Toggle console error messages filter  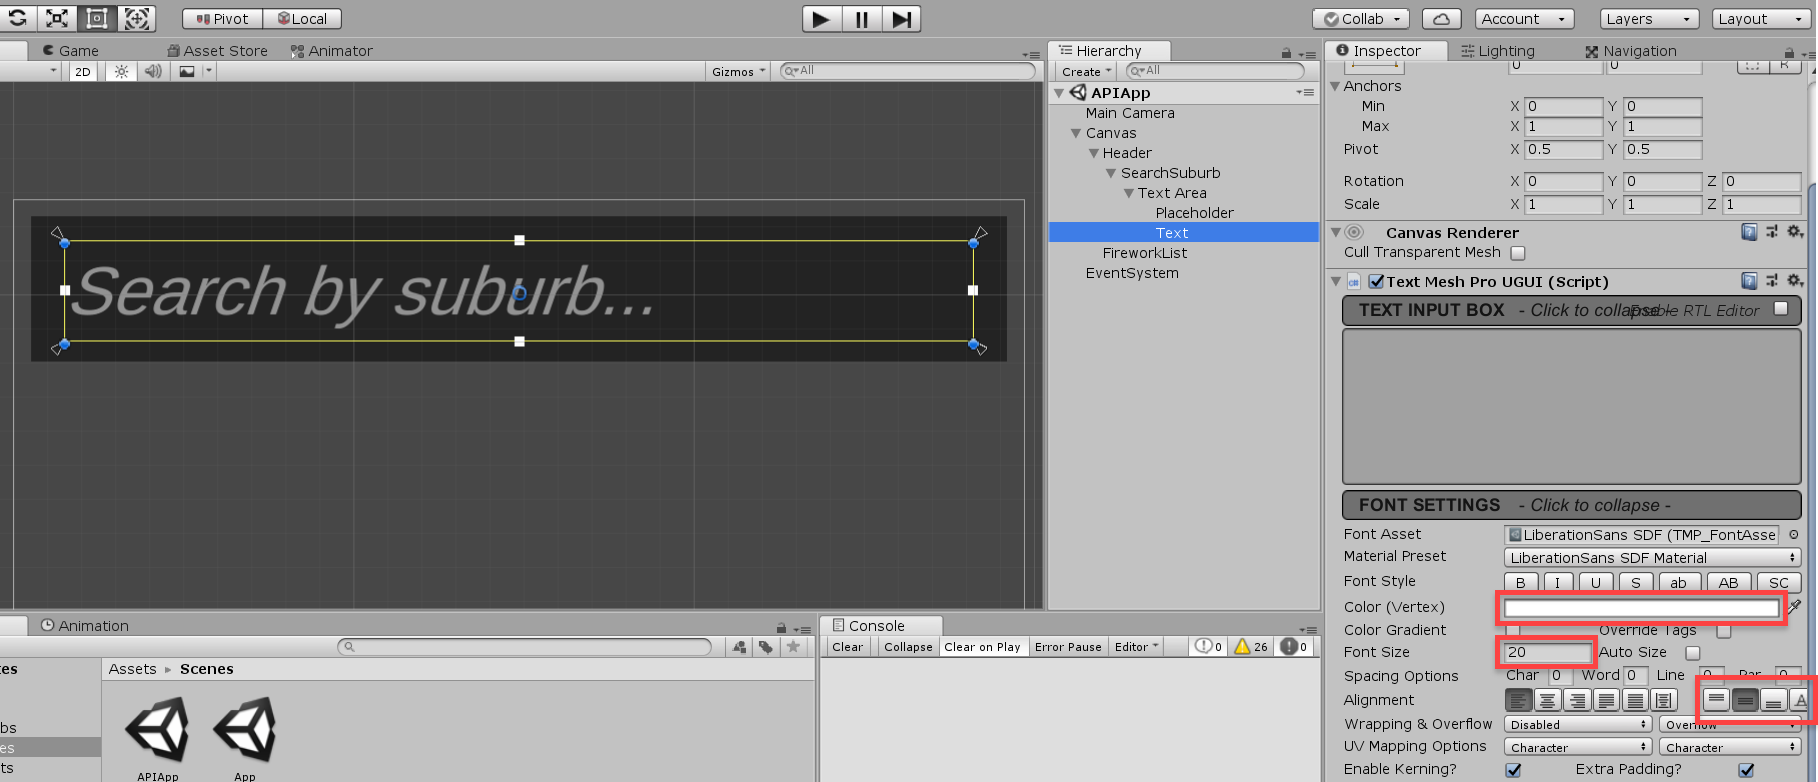[x=1294, y=647]
